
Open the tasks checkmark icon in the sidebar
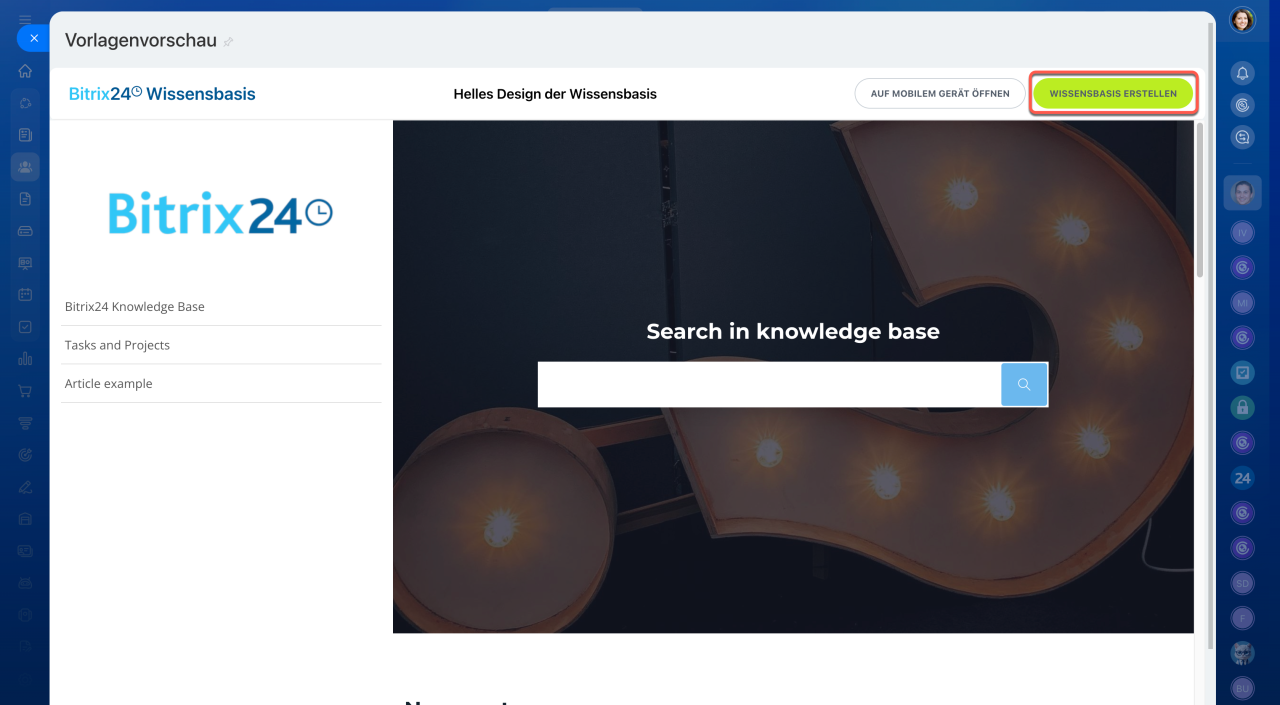pyautogui.click(x=25, y=327)
